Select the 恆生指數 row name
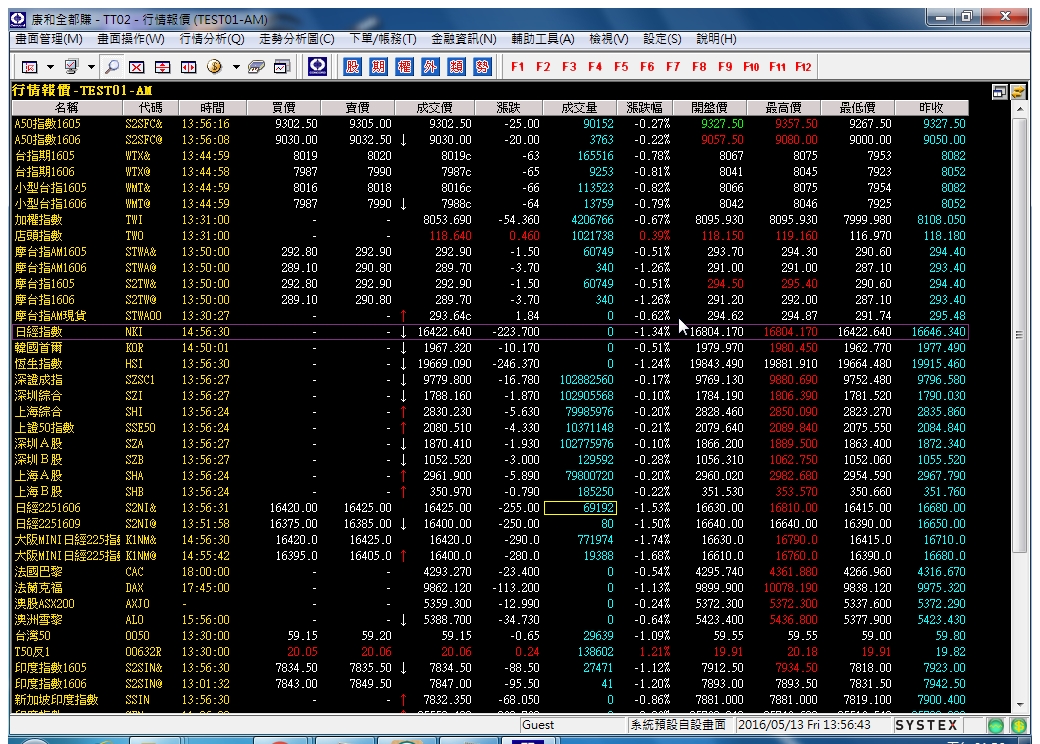Viewport: 1040px width, 744px height. pos(38,363)
